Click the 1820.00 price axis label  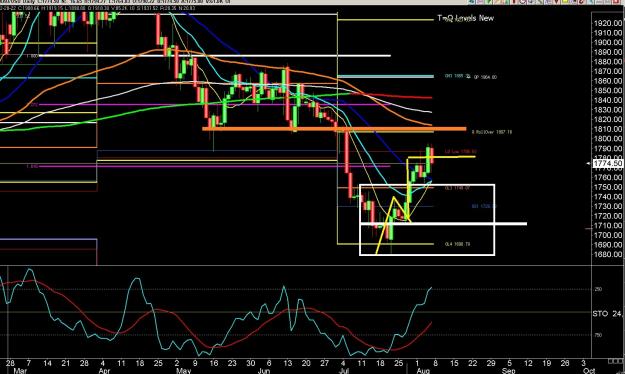(x=608, y=119)
